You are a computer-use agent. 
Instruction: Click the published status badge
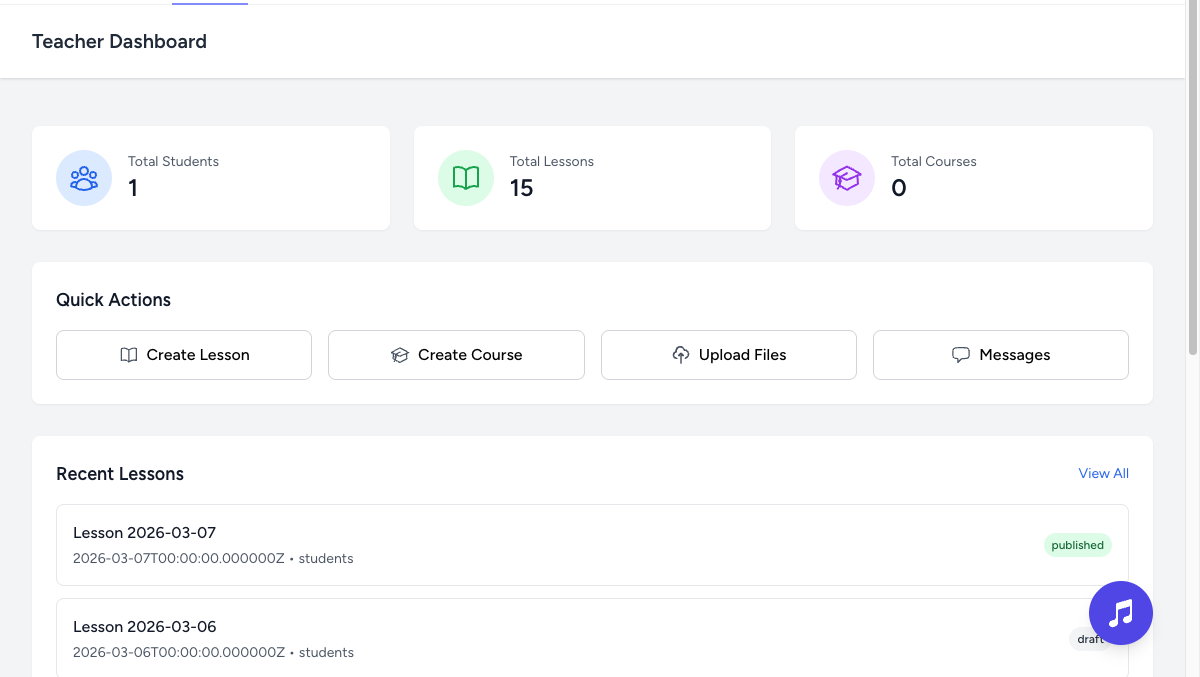pos(1077,545)
